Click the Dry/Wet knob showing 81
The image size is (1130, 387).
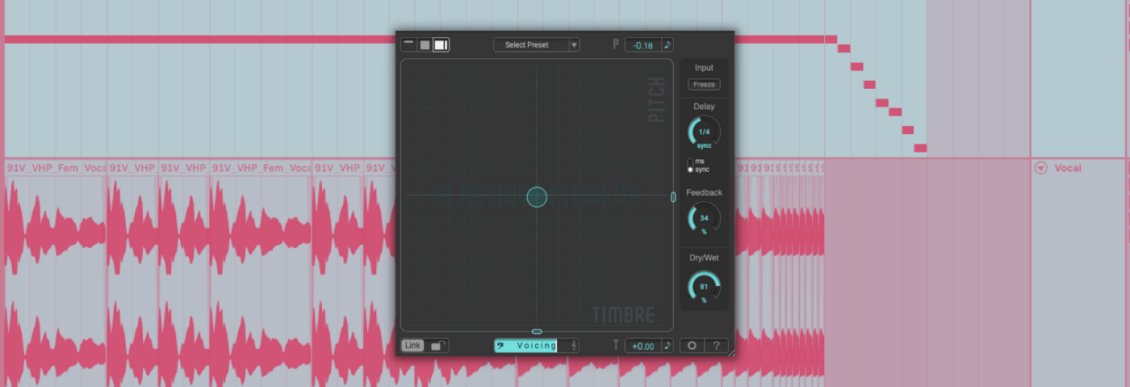pos(704,286)
